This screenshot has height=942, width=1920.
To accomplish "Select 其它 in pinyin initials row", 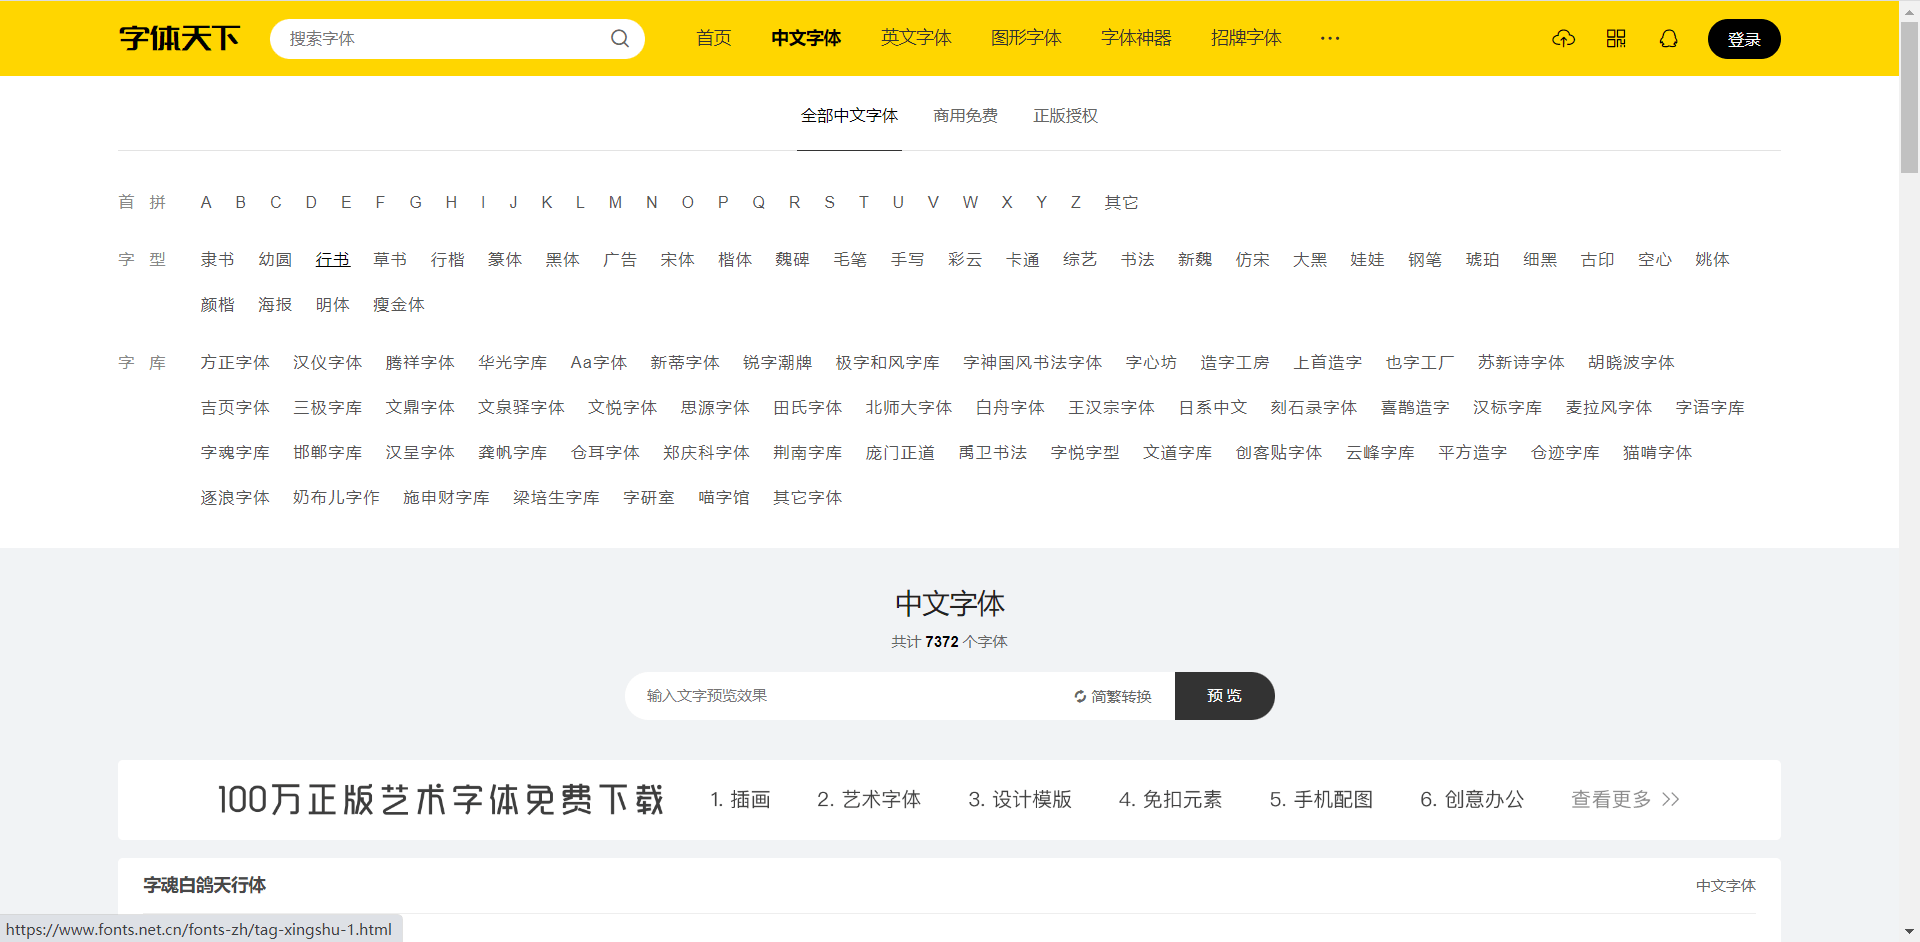I will pyautogui.click(x=1121, y=202).
